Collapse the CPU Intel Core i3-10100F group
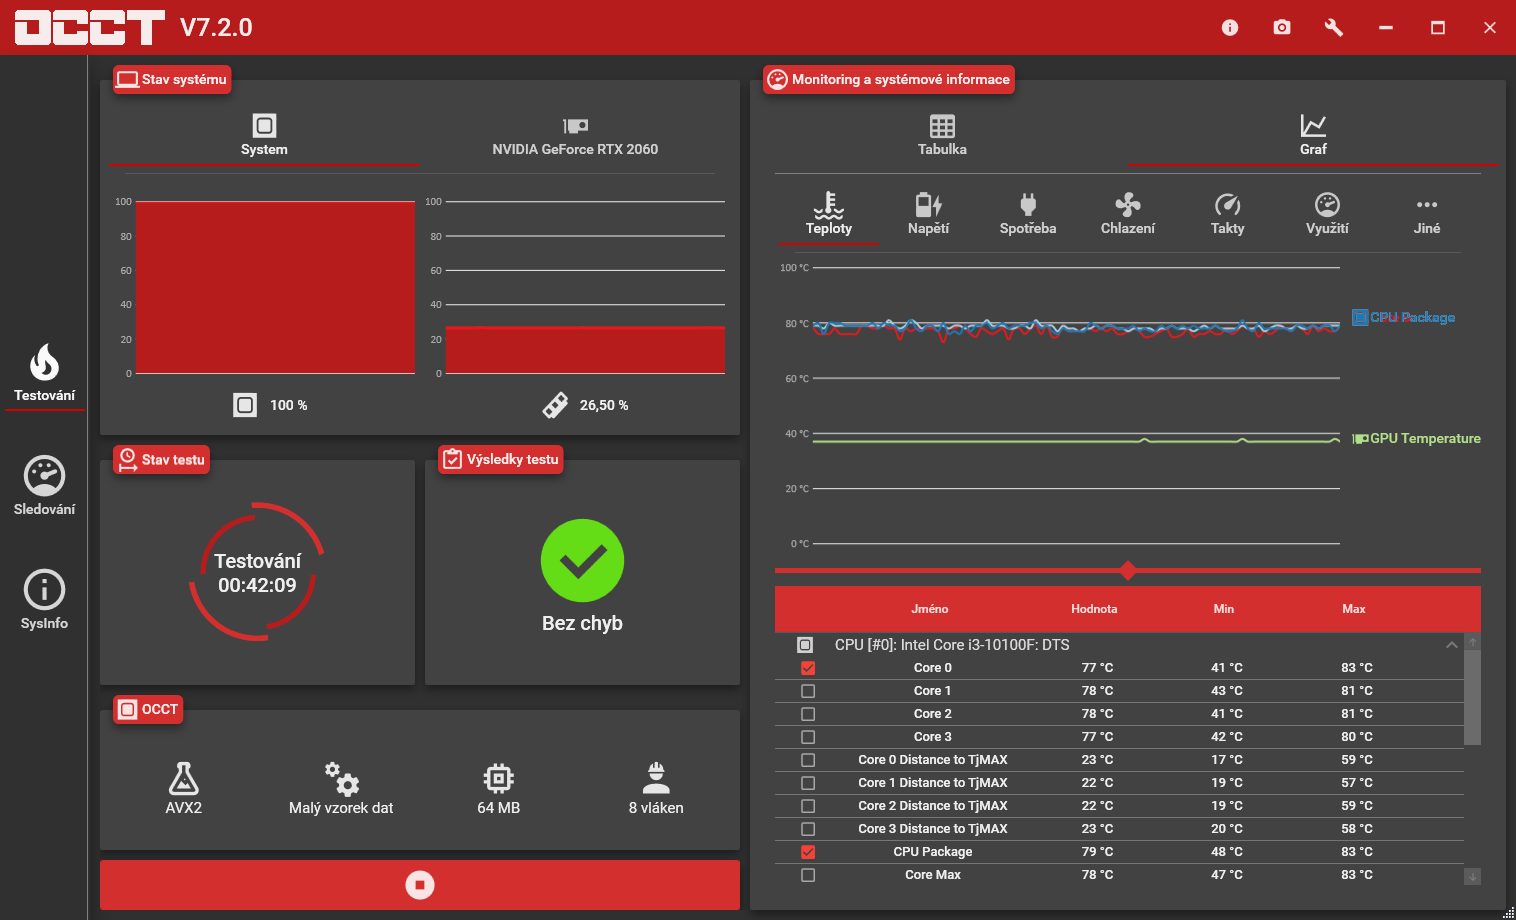This screenshot has height=920, width=1516. tap(1451, 645)
